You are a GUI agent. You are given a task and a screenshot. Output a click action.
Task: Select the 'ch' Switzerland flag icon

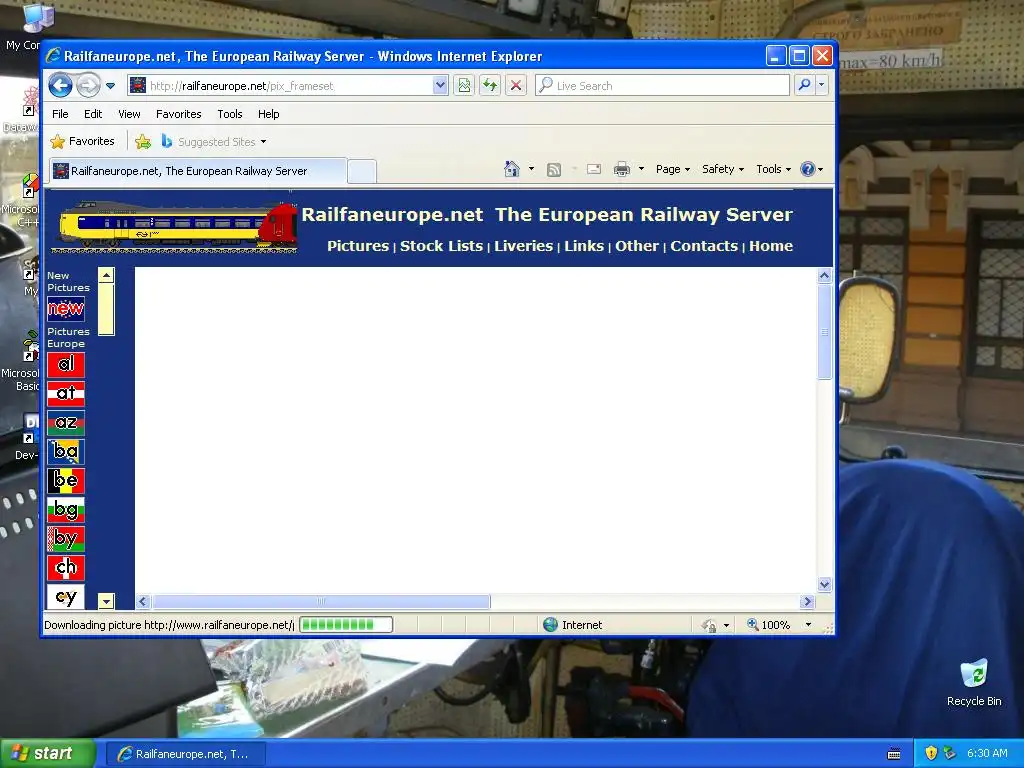66,568
